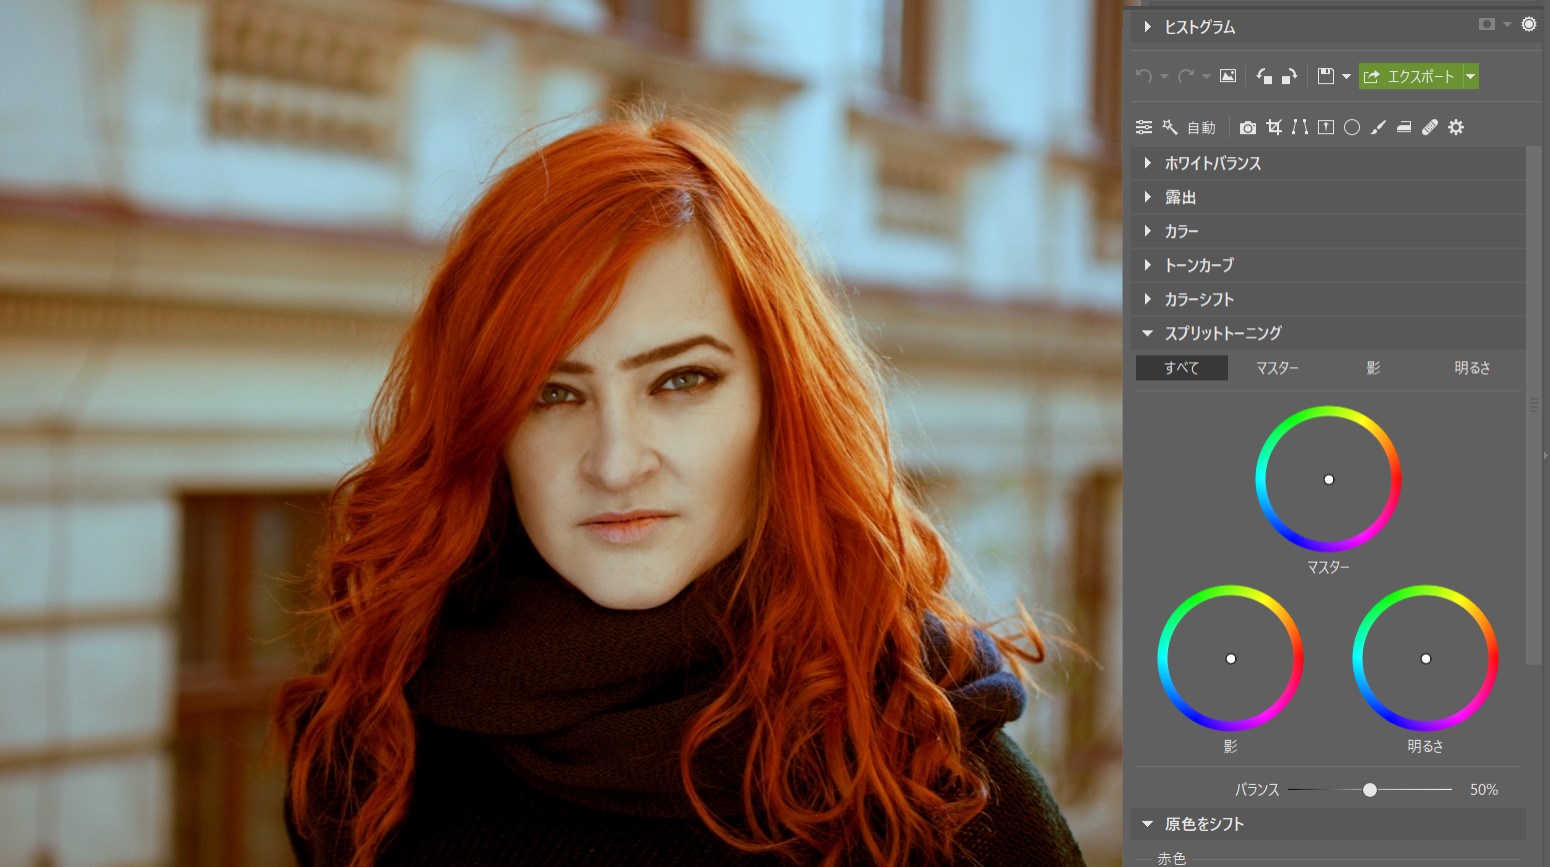Click the right panel vertical scrollbar

1534,405
